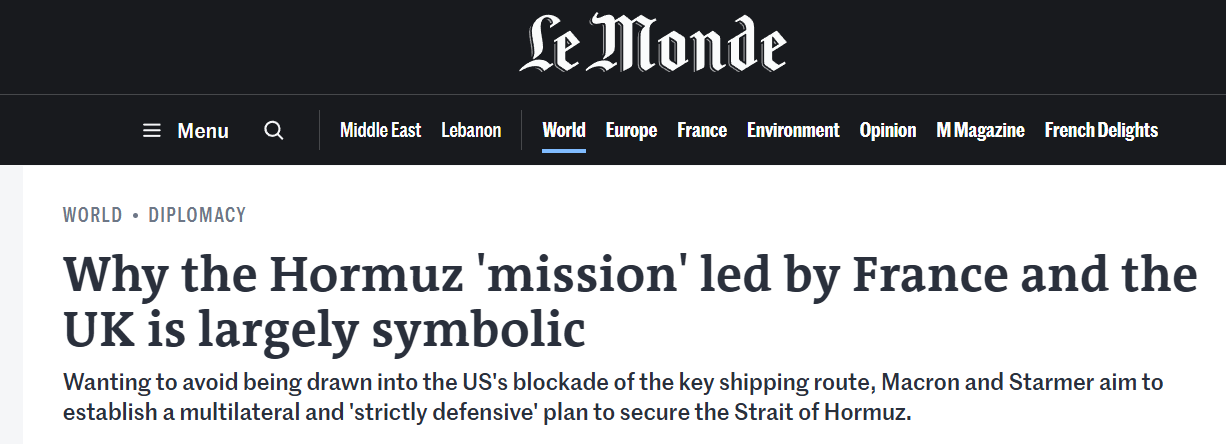Open the hamburger menu icon

(x=152, y=131)
